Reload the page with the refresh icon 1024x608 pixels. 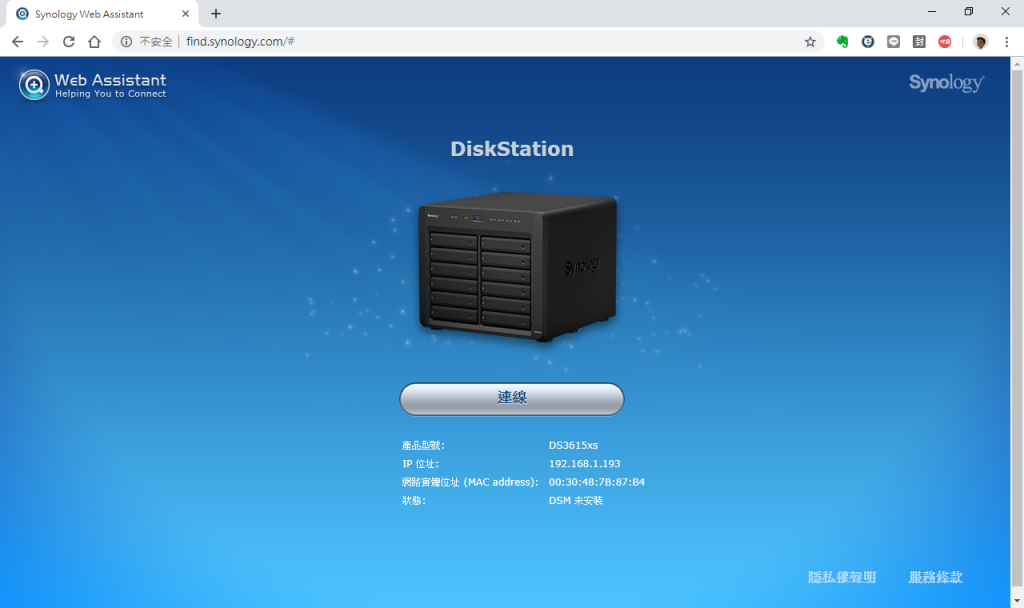point(69,42)
